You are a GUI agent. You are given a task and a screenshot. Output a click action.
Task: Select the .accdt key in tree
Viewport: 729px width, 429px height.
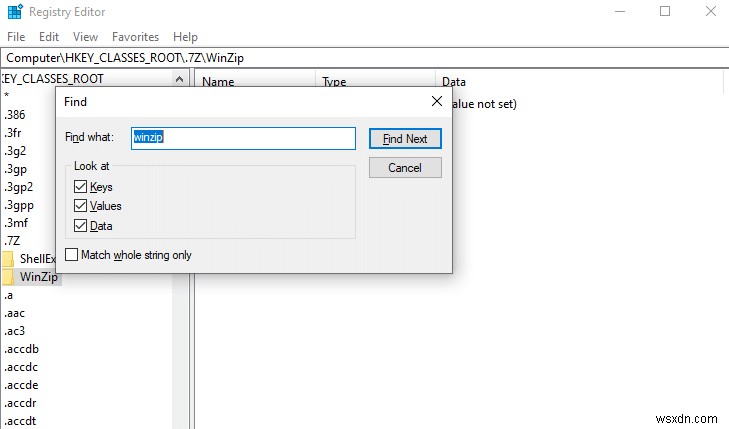click(x=20, y=421)
